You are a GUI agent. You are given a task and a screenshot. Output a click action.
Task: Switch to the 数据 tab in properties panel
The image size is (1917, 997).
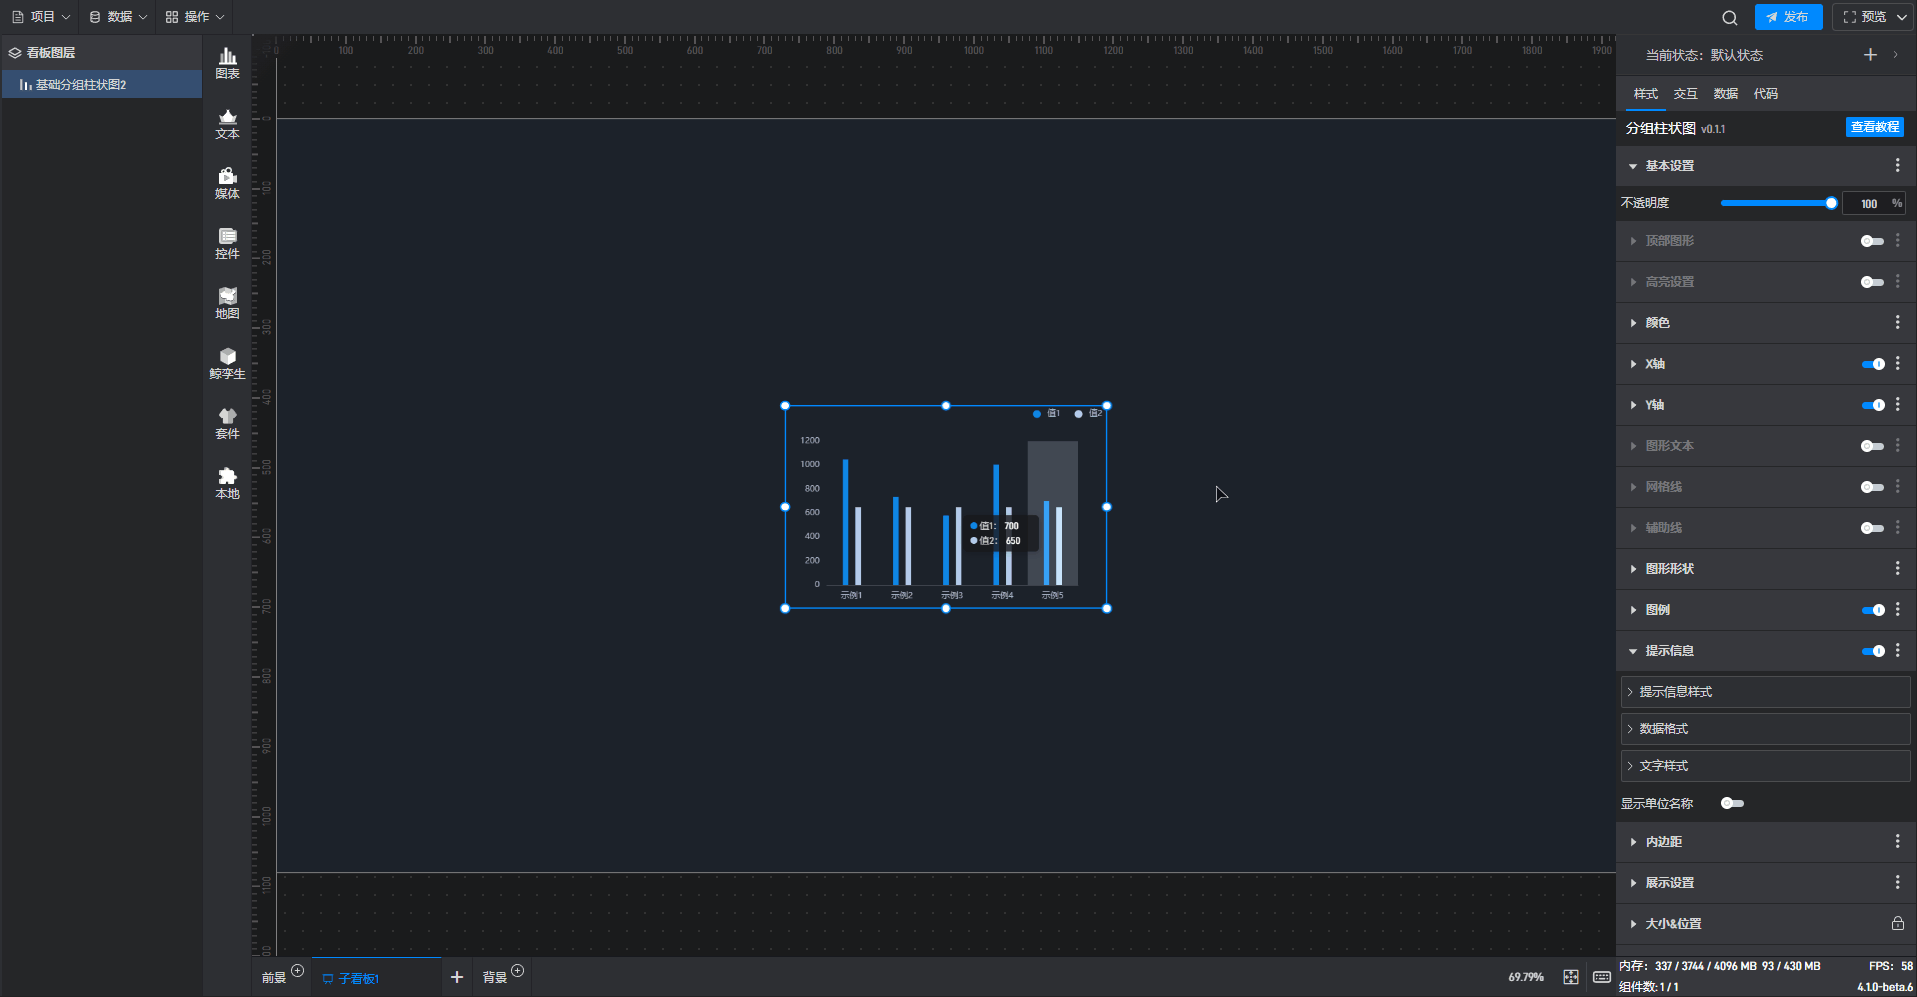[1725, 93]
